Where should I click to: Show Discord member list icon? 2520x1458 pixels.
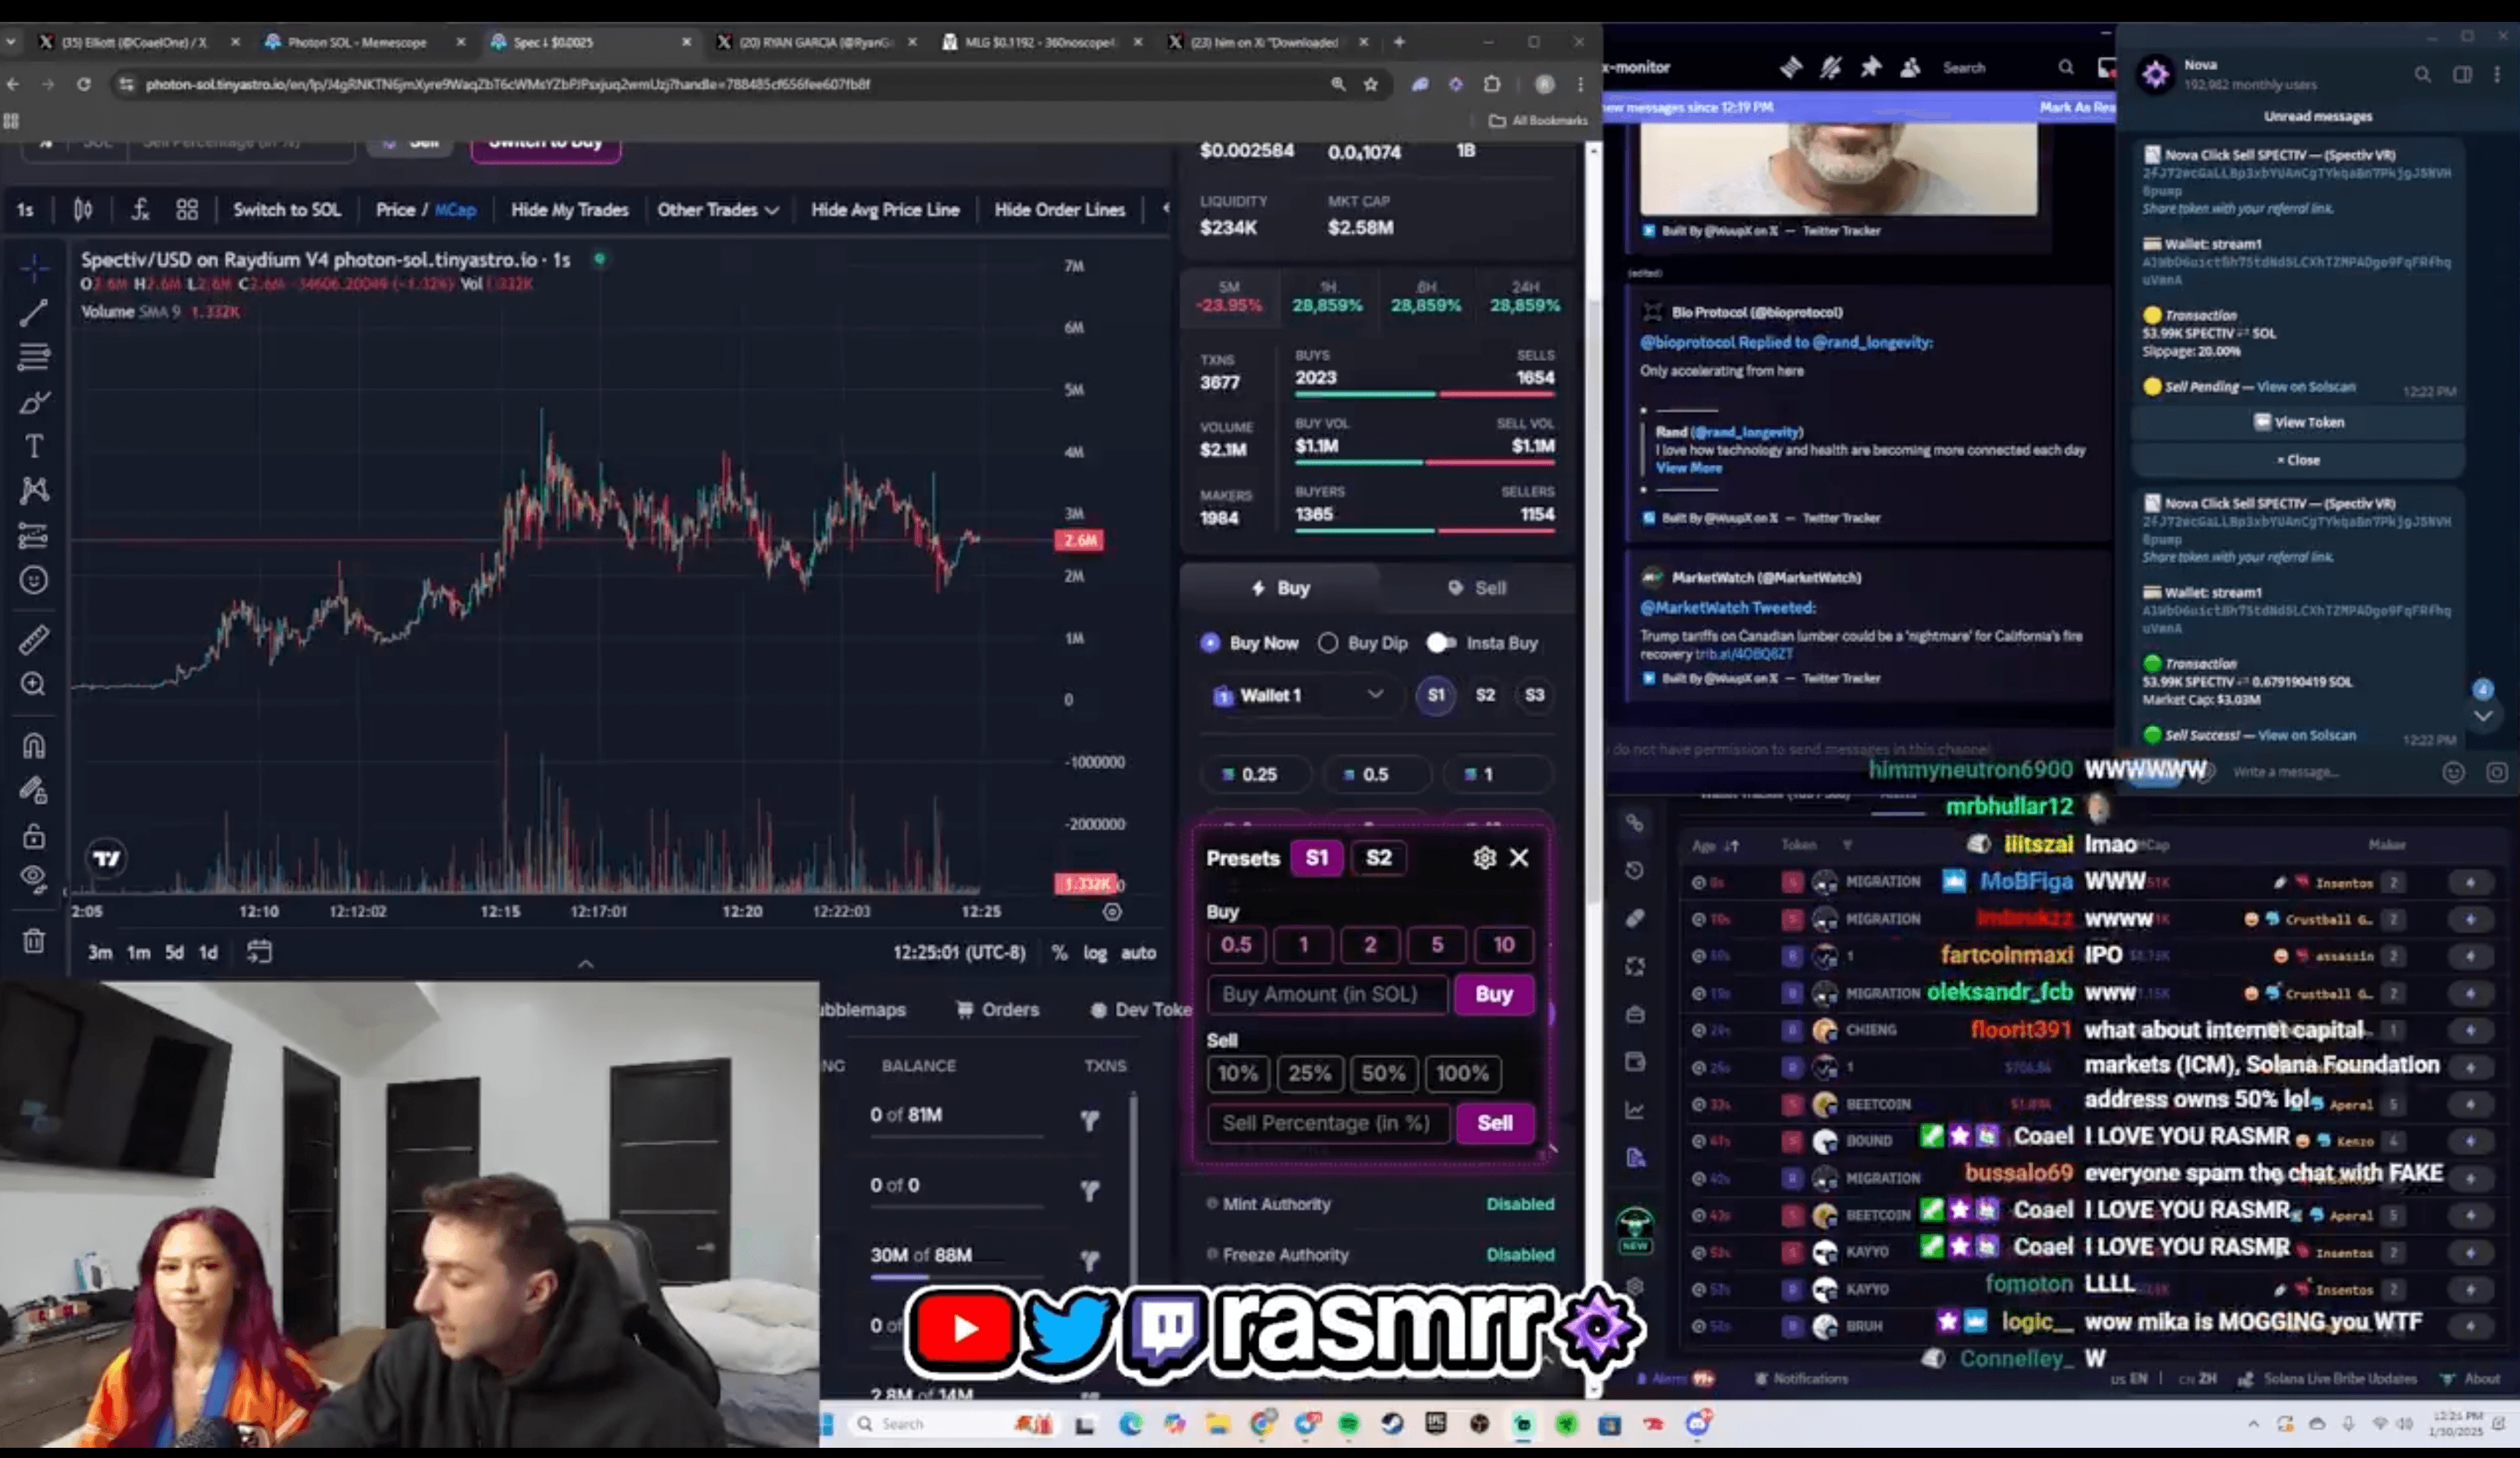pos(1910,67)
